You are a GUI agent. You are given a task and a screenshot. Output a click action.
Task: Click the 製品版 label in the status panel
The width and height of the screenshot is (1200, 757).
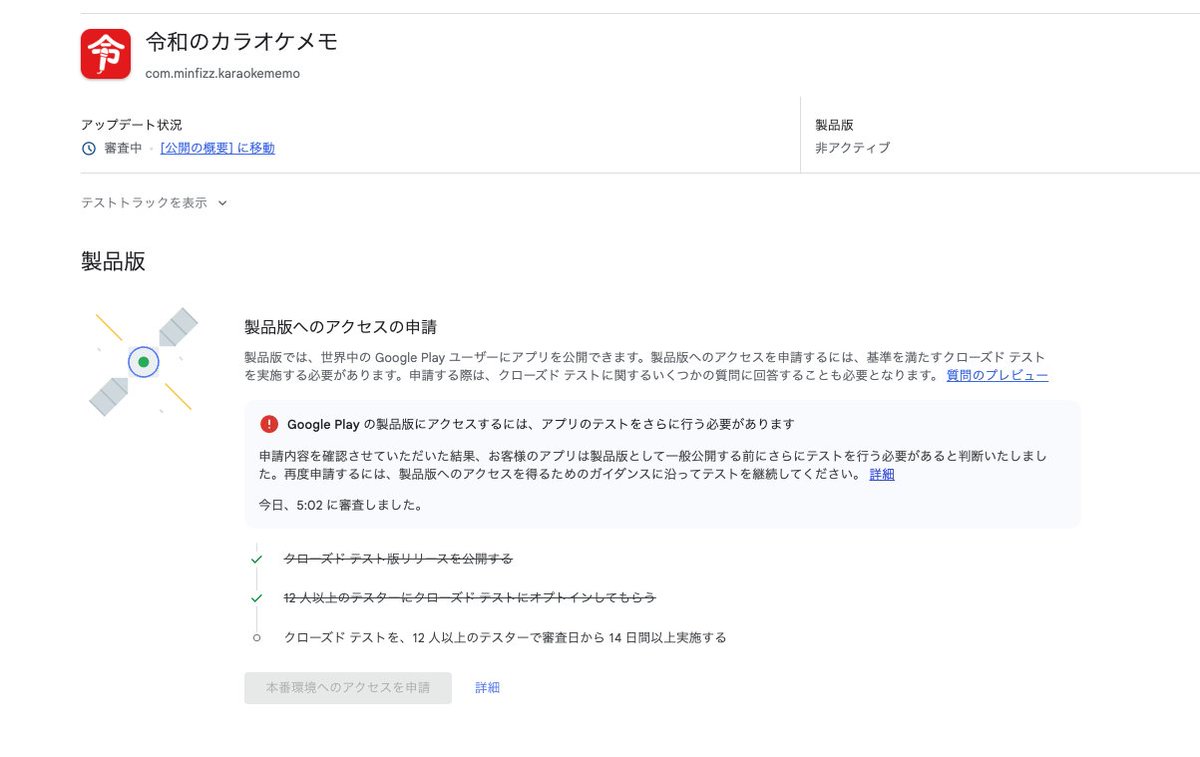[834, 125]
